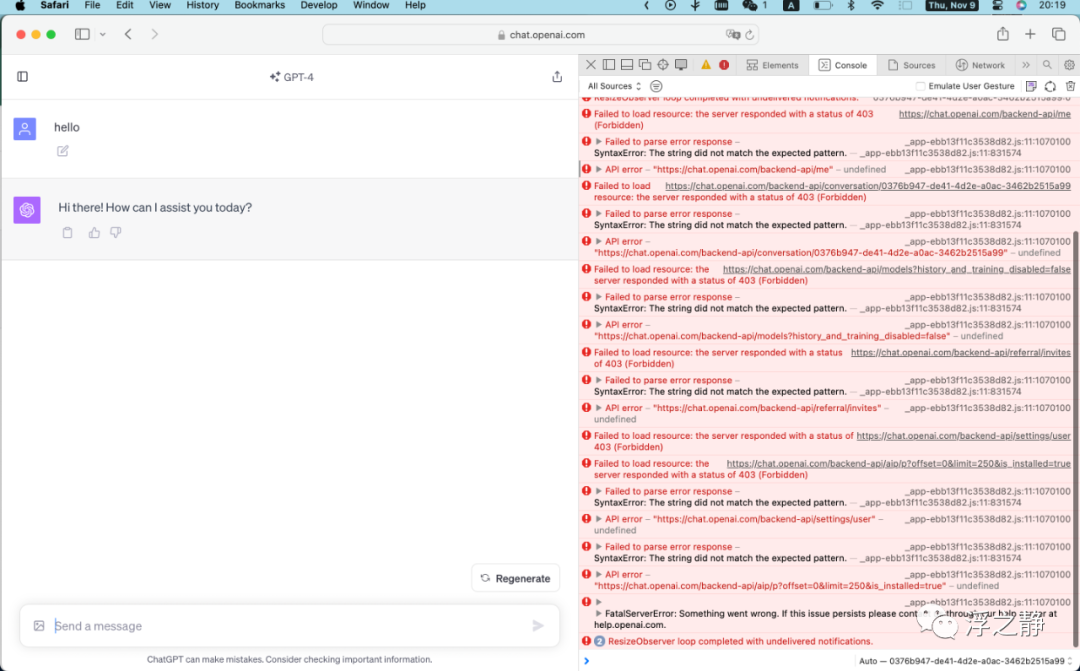Image resolution: width=1080 pixels, height=671 pixels.
Task: Click the Safari address bar
Action: 541,34
